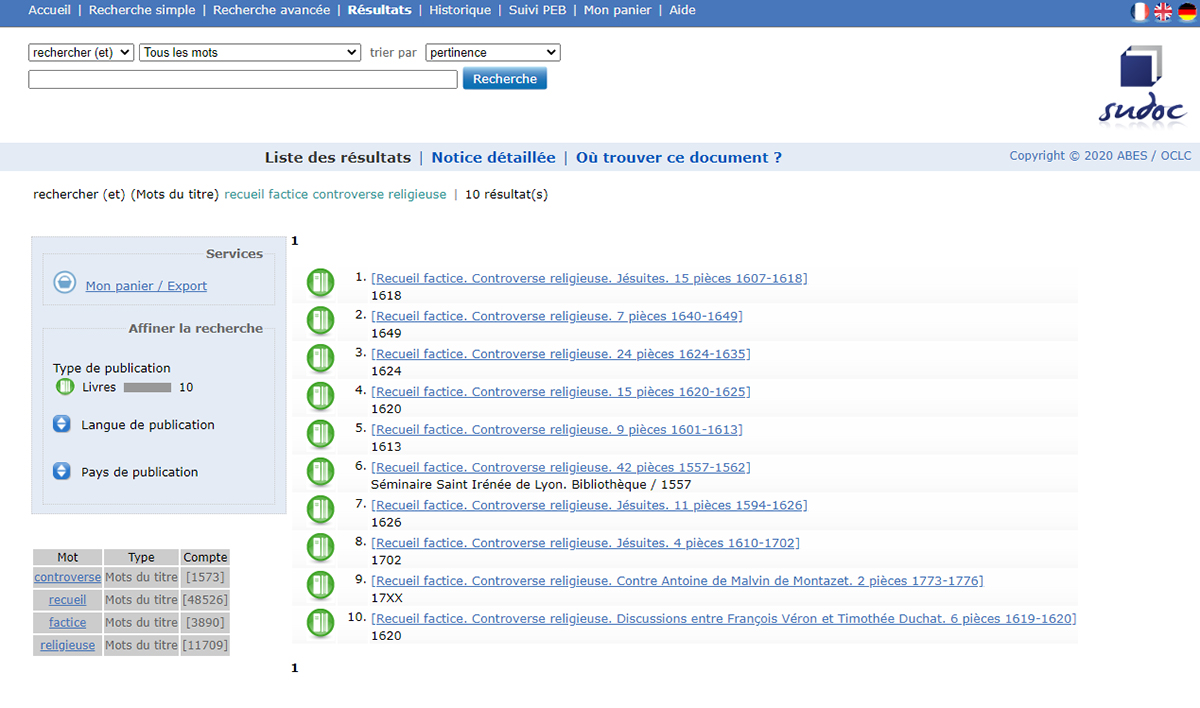Click the basket icon beside Mon panier / Export

pos(65,284)
